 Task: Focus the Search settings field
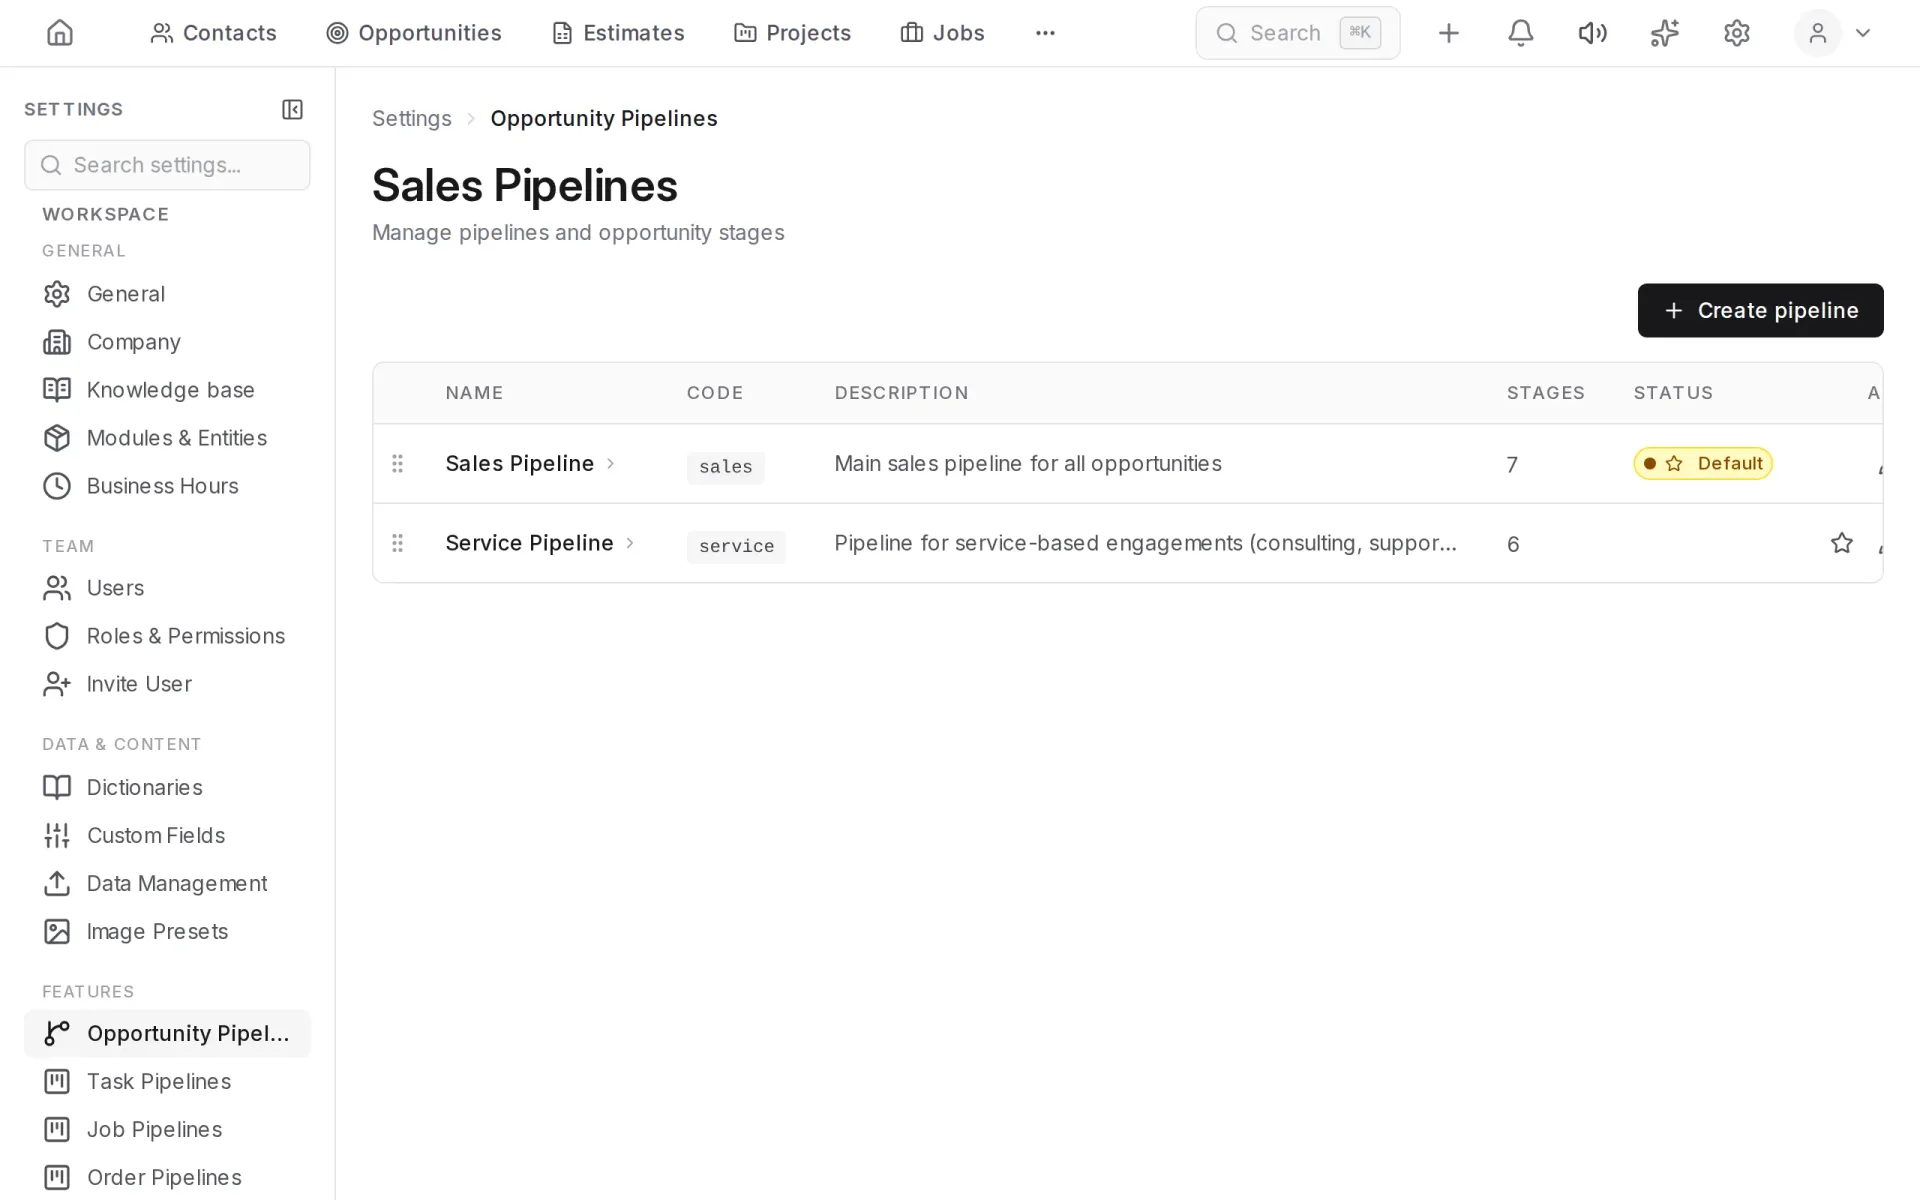(x=167, y=165)
